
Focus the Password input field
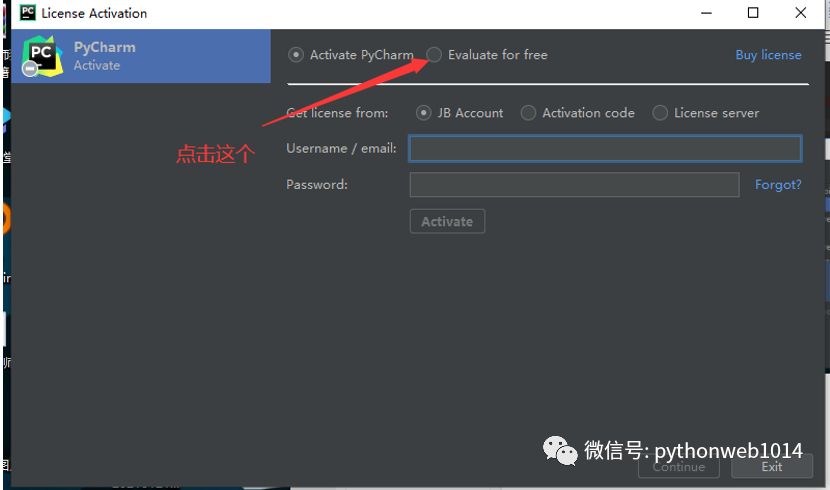(574, 185)
